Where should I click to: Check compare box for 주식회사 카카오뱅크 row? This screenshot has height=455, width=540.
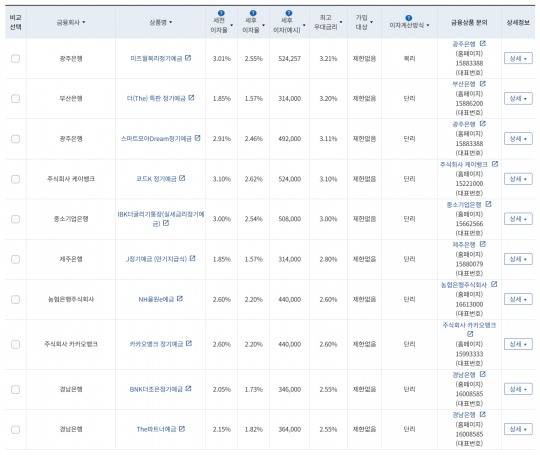point(15,344)
